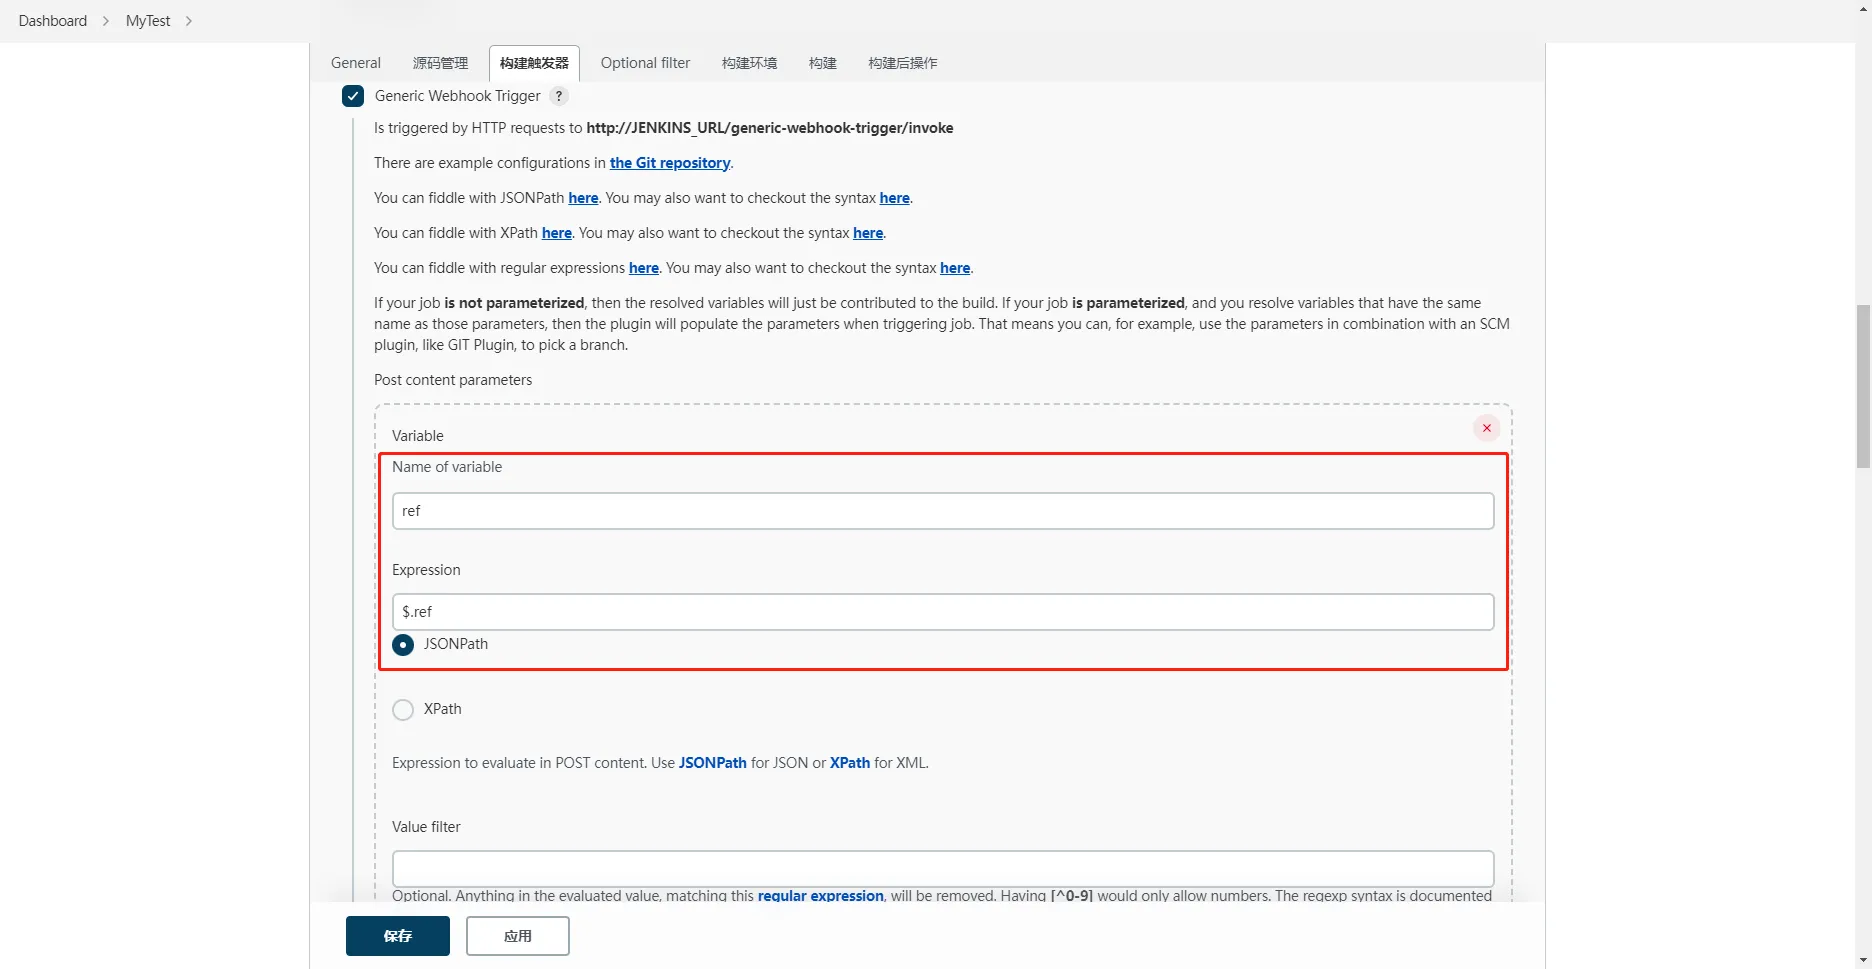The image size is (1872, 969).
Task: Switch to the General tab
Action: pyautogui.click(x=356, y=63)
